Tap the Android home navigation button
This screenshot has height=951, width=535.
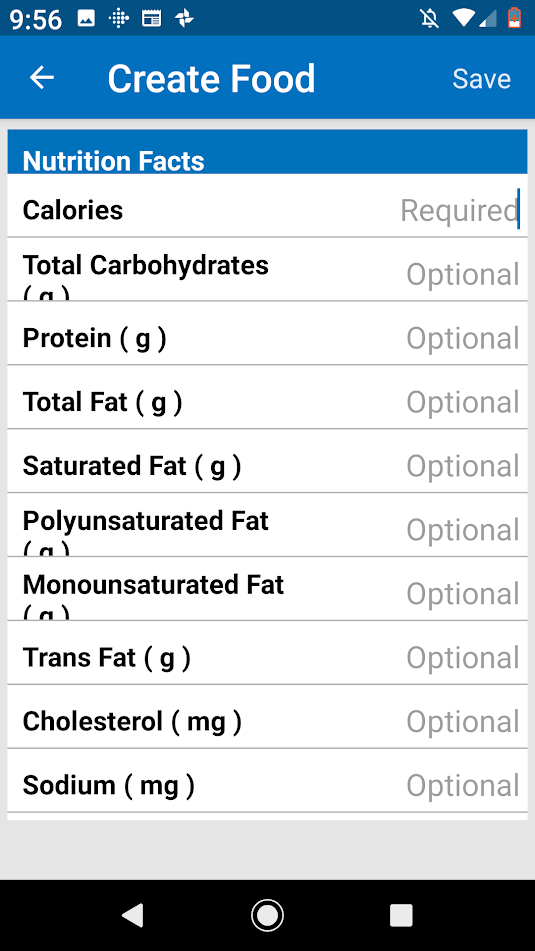coord(267,915)
